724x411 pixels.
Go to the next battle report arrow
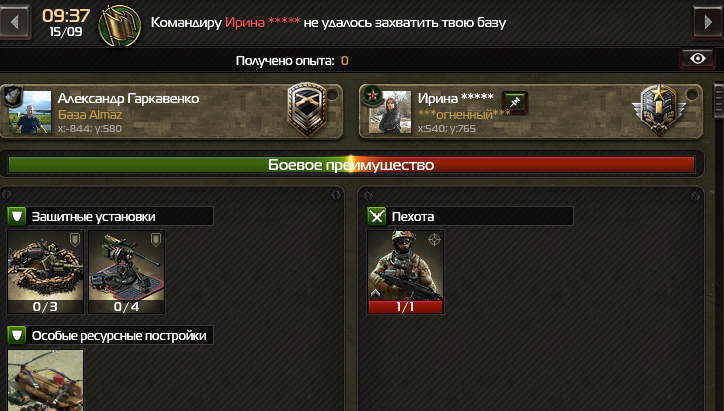coord(707,22)
